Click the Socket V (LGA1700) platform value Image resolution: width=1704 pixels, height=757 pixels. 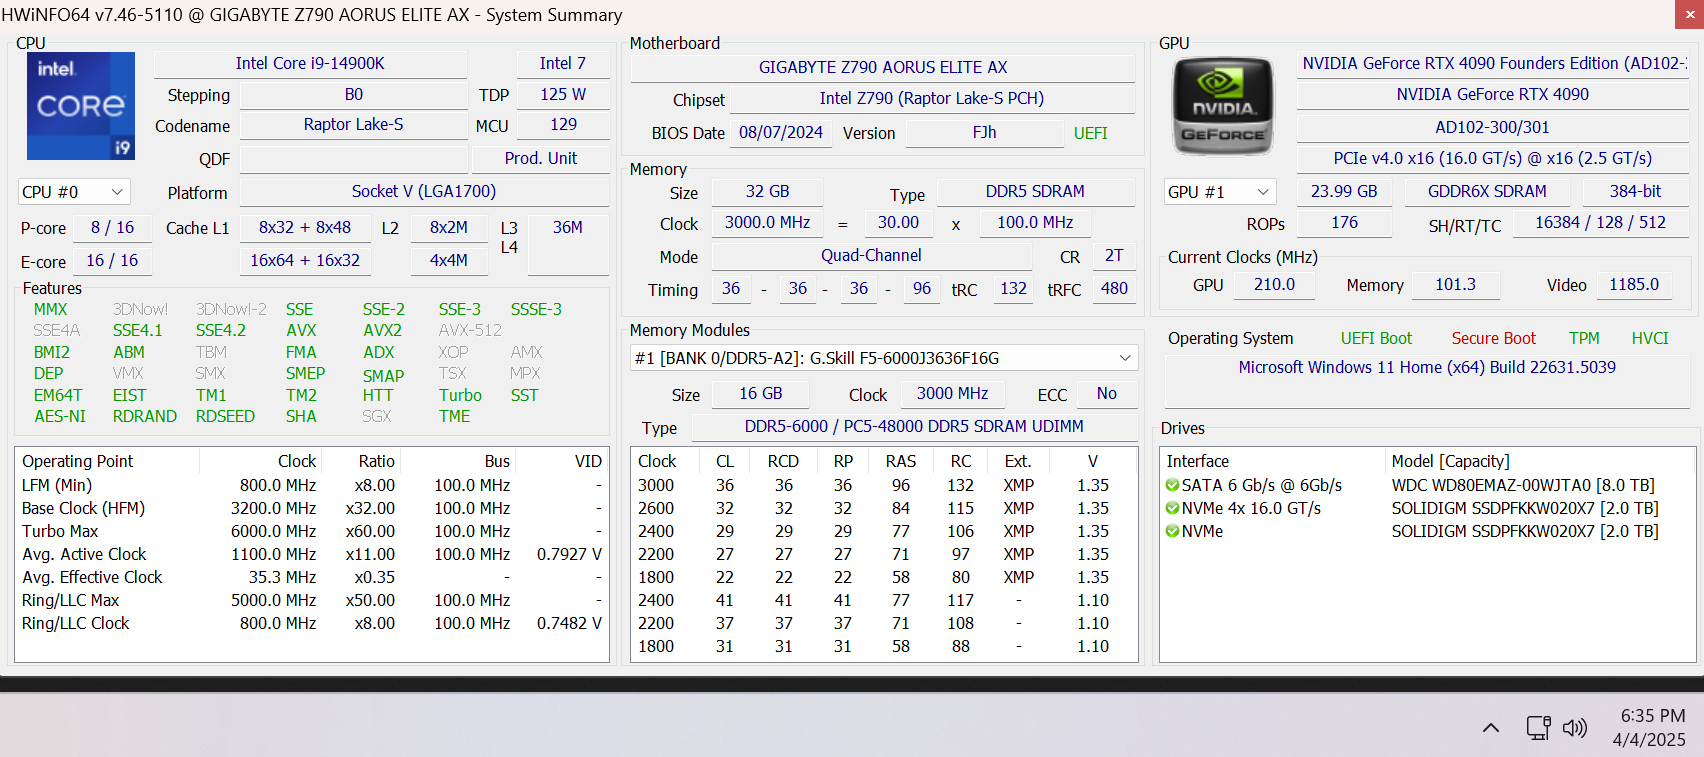(x=424, y=191)
